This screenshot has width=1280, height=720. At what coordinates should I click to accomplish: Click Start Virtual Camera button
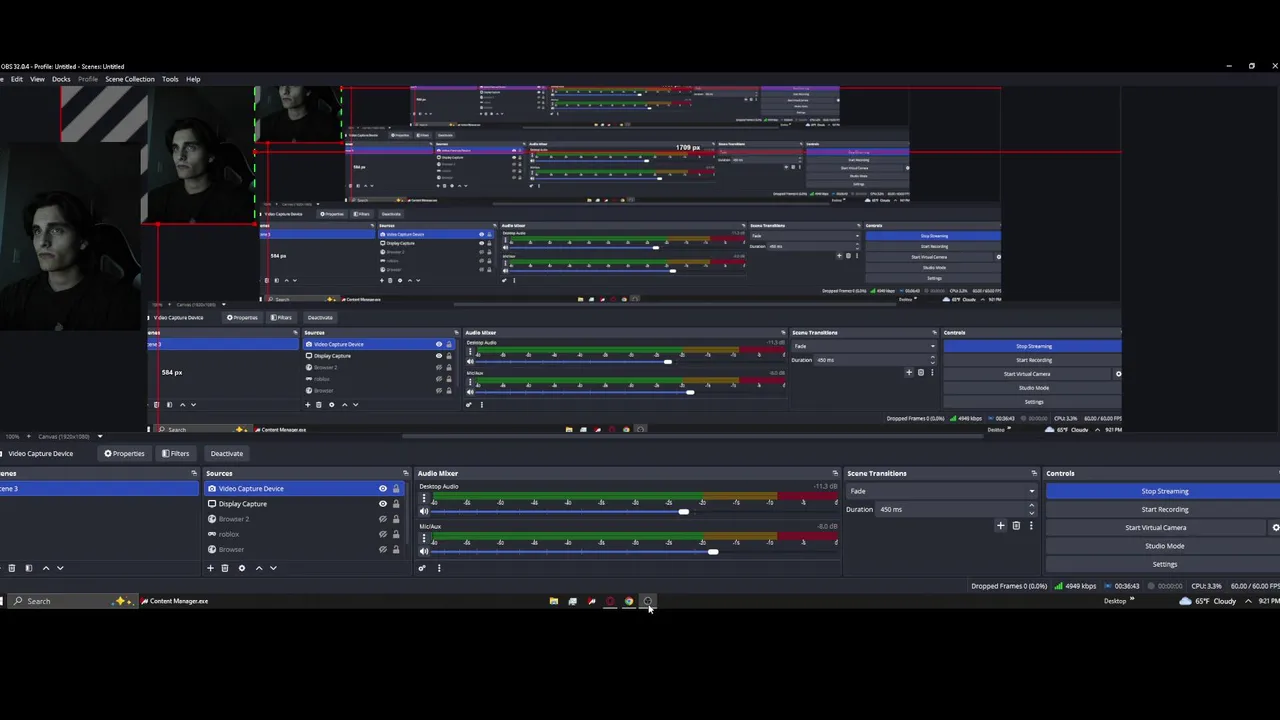(x=1156, y=527)
